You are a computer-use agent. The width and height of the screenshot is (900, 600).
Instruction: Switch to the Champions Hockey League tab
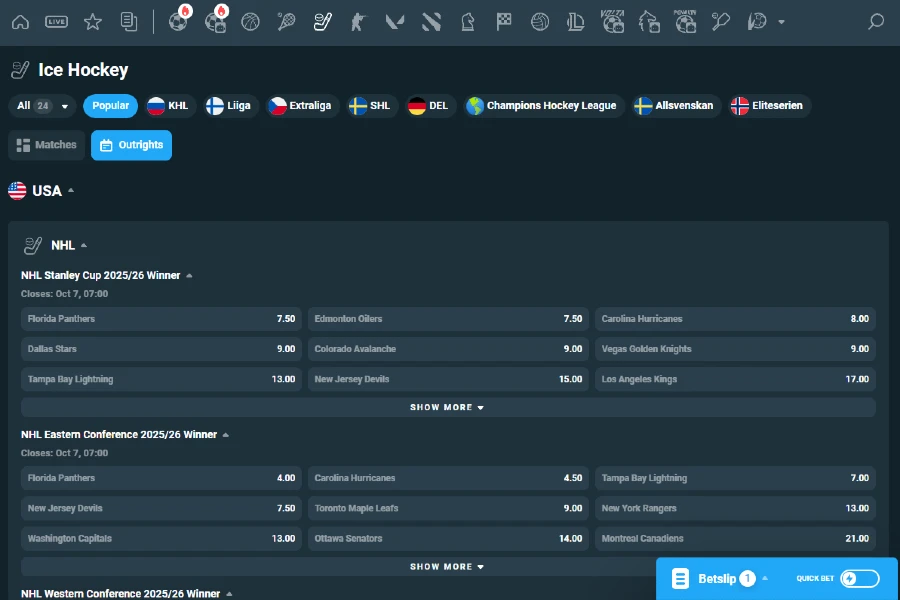click(543, 105)
